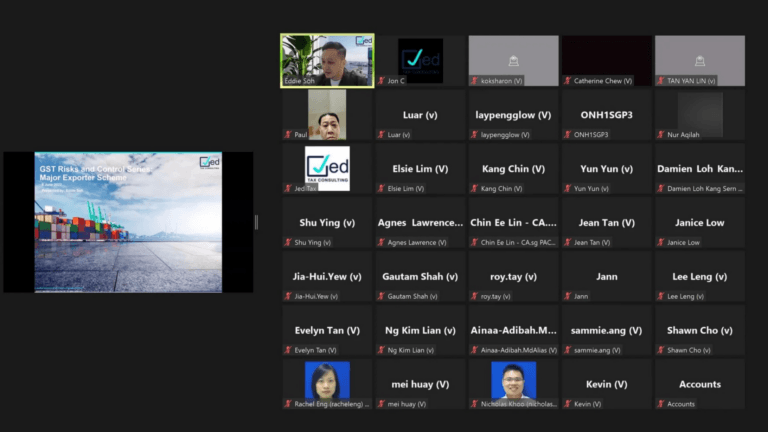Click large name 'Shu Ying (v)'

pos(327,223)
